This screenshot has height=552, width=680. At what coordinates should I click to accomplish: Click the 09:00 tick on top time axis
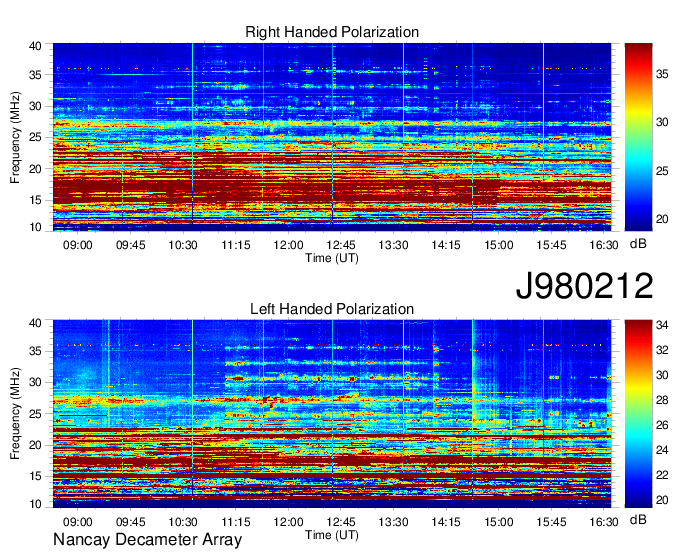pyautogui.click(x=78, y=245)
